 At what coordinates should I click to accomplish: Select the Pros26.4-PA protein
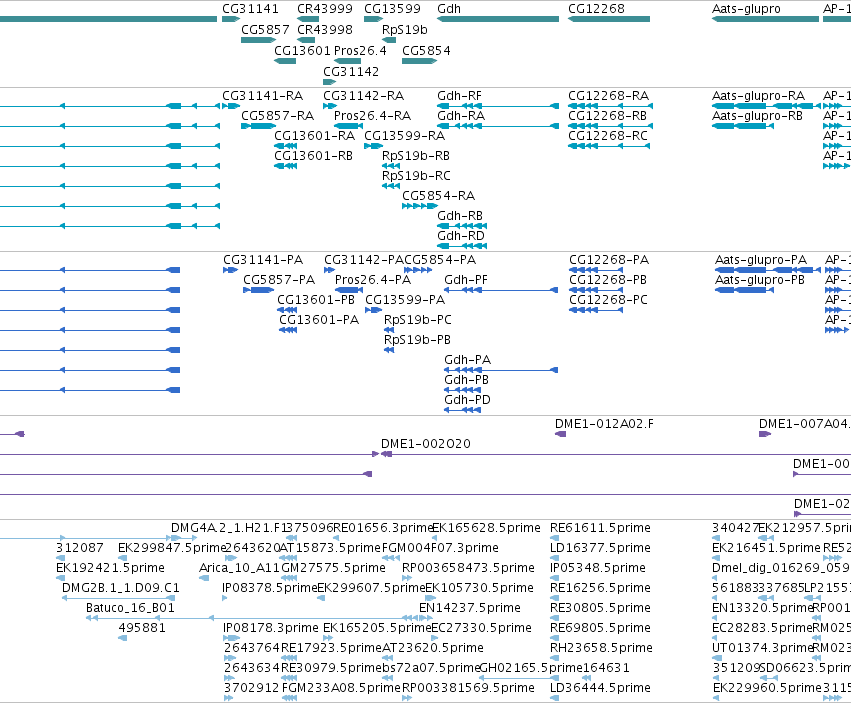348,290
